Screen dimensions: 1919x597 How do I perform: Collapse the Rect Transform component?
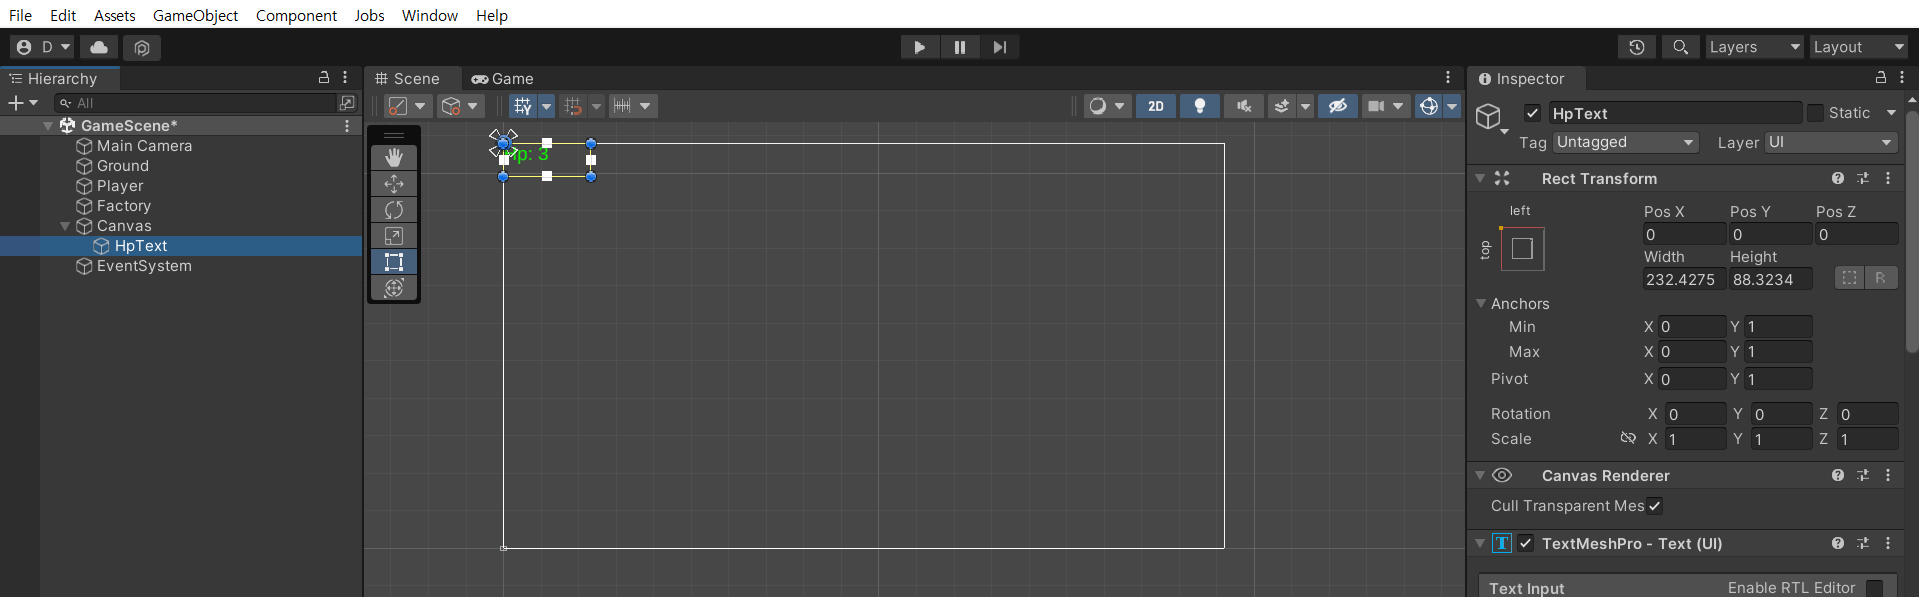(1480, 178)
